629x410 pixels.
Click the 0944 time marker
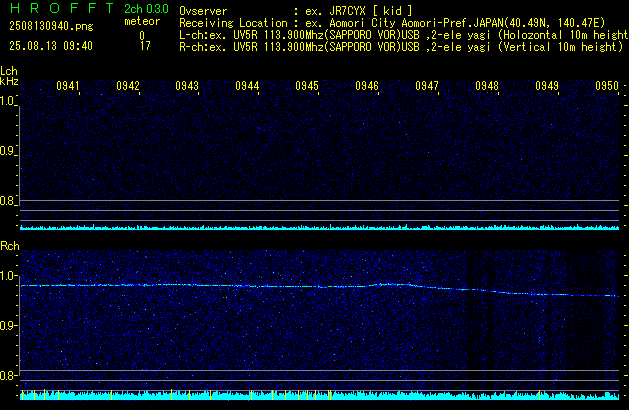coord(247,86)
